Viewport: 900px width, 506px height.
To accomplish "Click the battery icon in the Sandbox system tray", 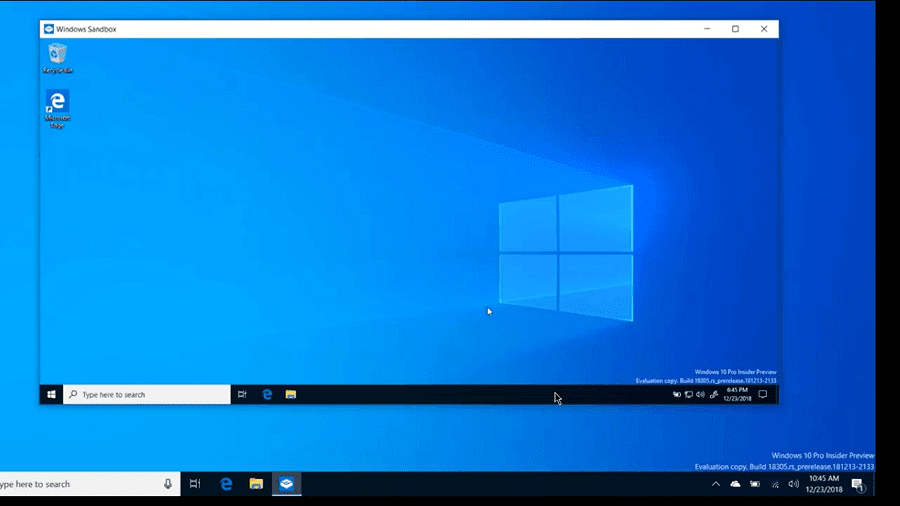I will click(677, 395).
